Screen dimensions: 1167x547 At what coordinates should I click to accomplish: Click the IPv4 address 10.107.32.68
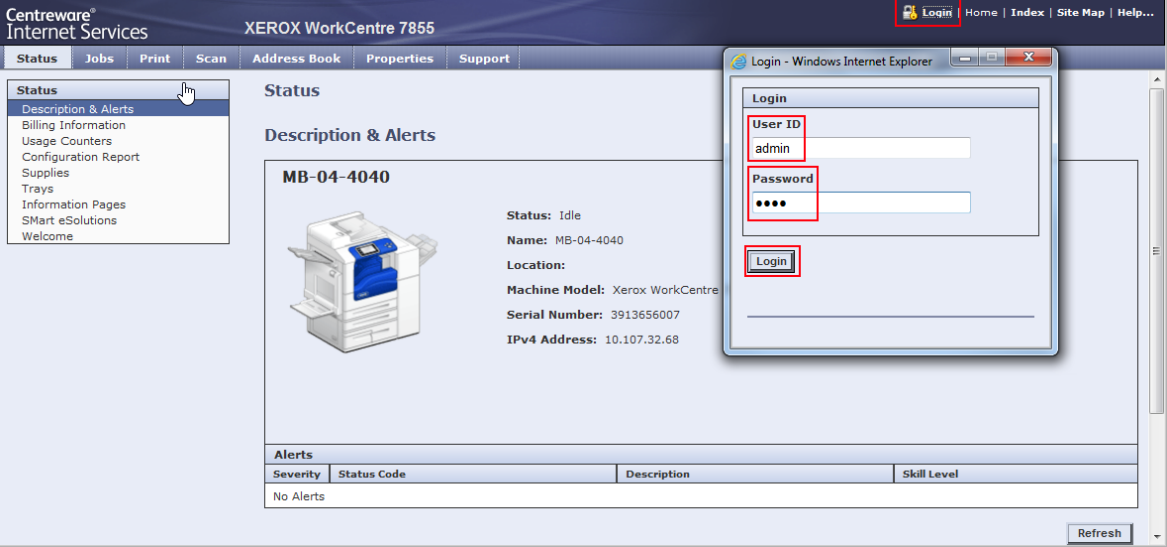point(642,339)
